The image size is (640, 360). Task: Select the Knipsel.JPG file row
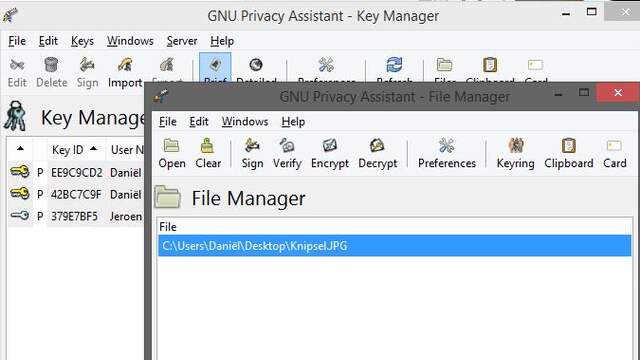pyautogui.click(x=395, y=246)
